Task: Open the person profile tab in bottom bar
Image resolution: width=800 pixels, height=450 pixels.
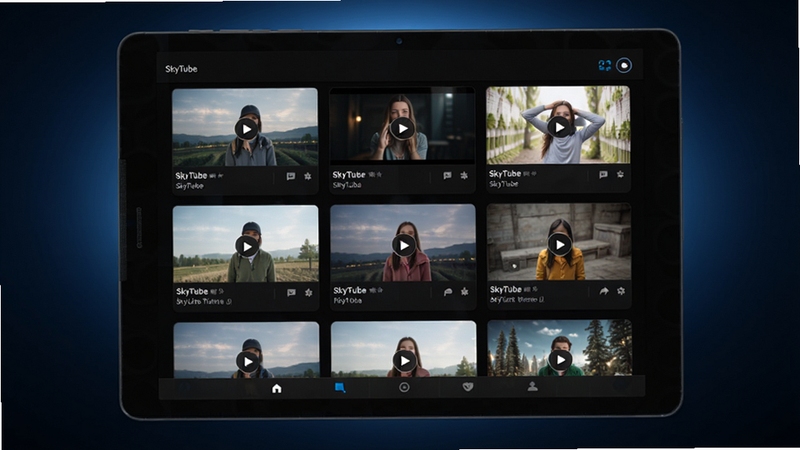Action: [532, 386]
